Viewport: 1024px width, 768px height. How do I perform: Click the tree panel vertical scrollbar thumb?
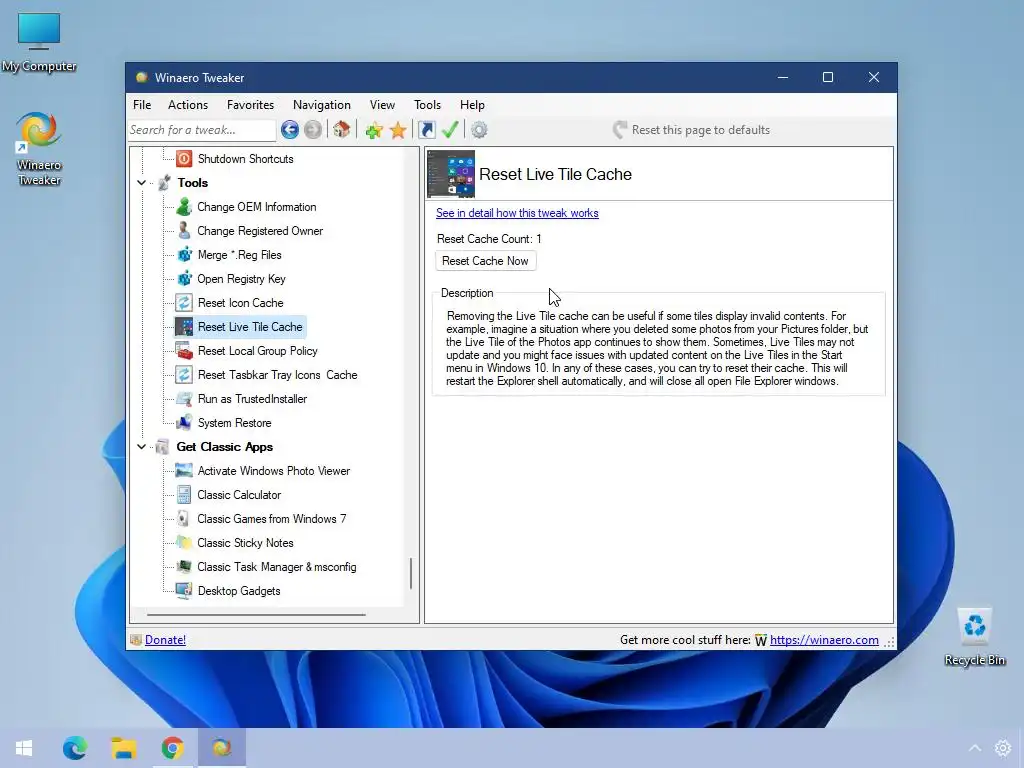click(411, 573)
